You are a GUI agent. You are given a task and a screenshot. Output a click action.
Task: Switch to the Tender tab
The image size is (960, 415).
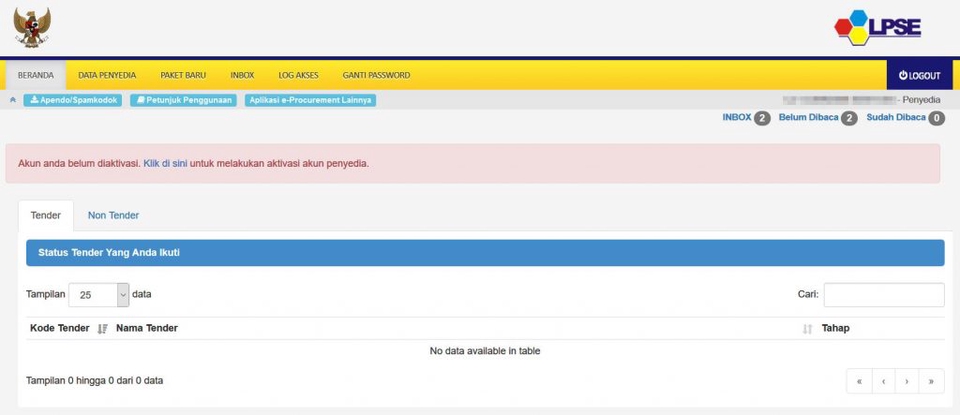(x=46, y=215)
